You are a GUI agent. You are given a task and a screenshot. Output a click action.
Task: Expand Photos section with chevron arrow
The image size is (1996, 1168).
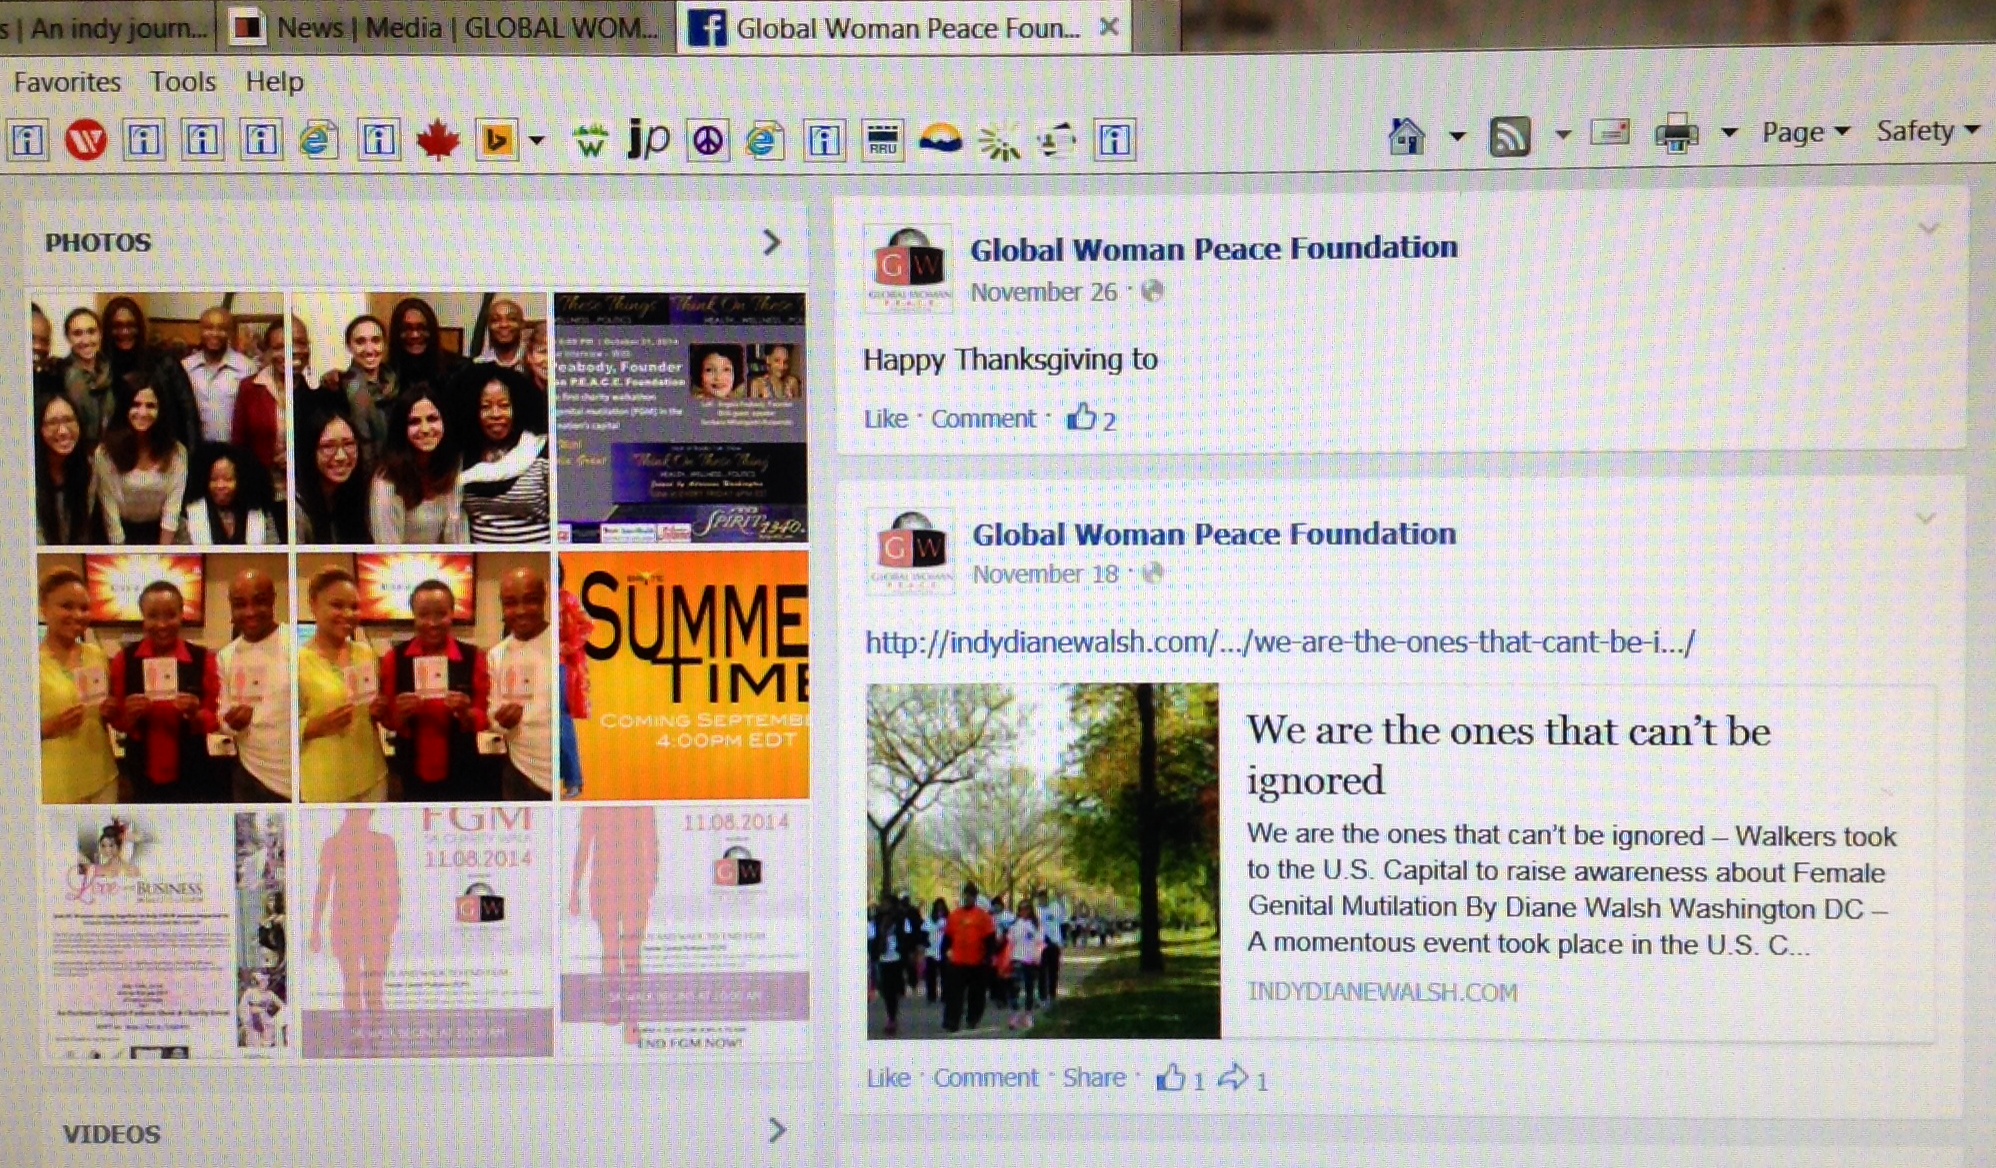pos(771,242)
